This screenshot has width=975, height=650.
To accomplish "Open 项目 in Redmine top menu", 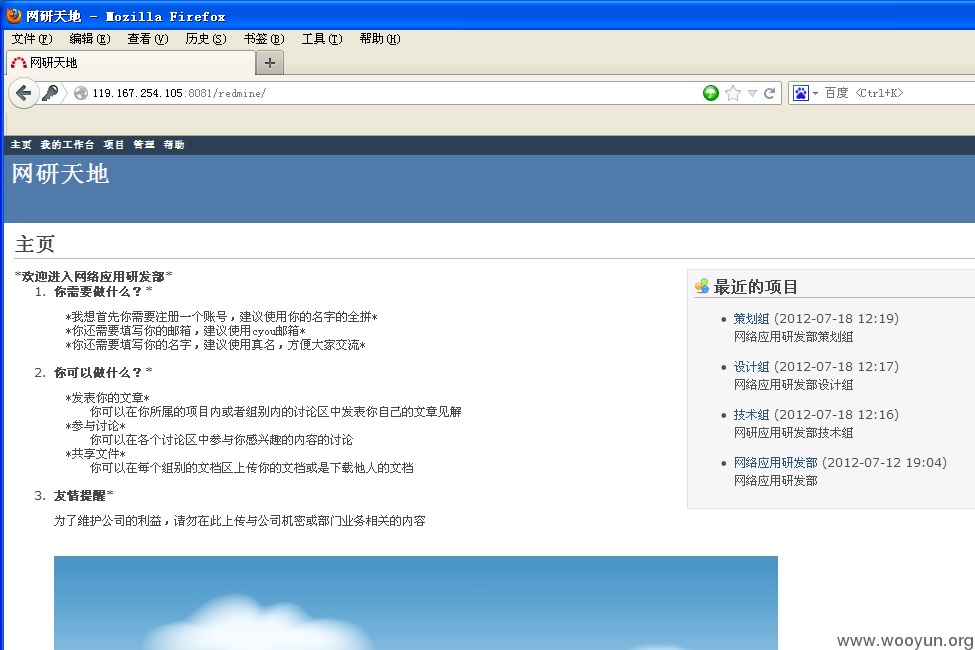I will [x=113, y=145].
